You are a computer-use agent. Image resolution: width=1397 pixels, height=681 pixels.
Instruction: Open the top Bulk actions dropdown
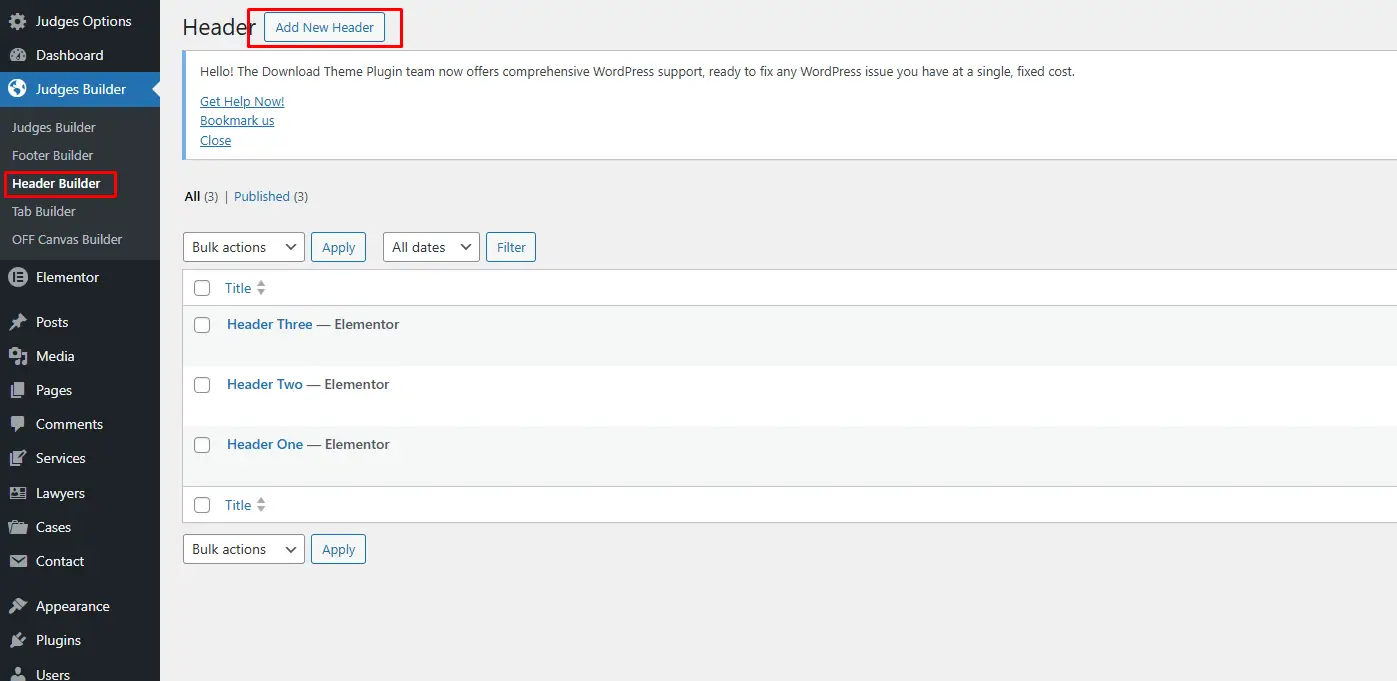coord(244,247)
